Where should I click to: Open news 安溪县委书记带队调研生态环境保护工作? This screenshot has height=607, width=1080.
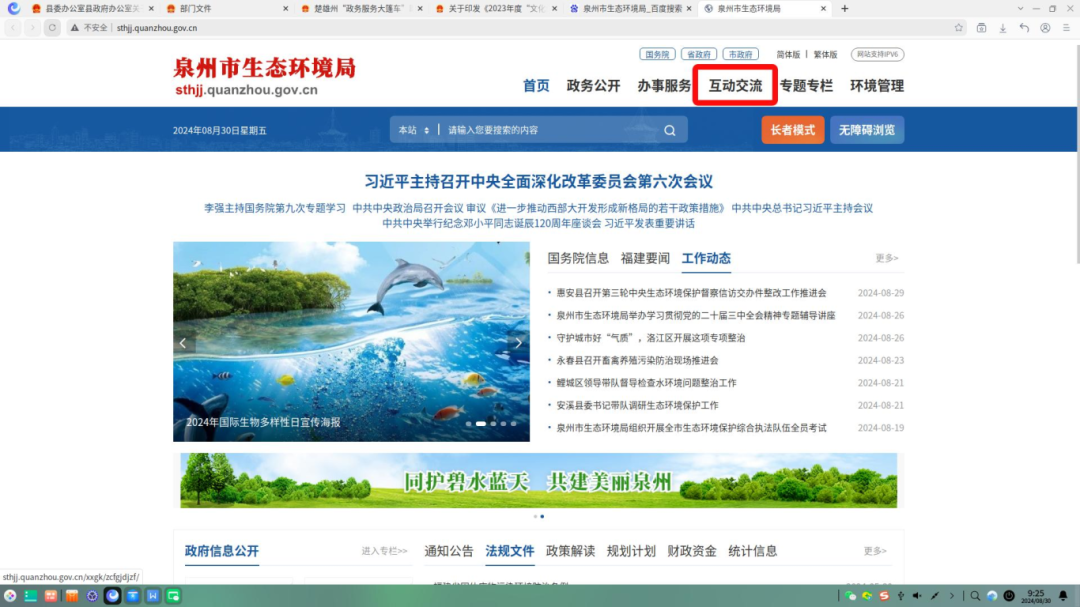[x=637, y=405]
